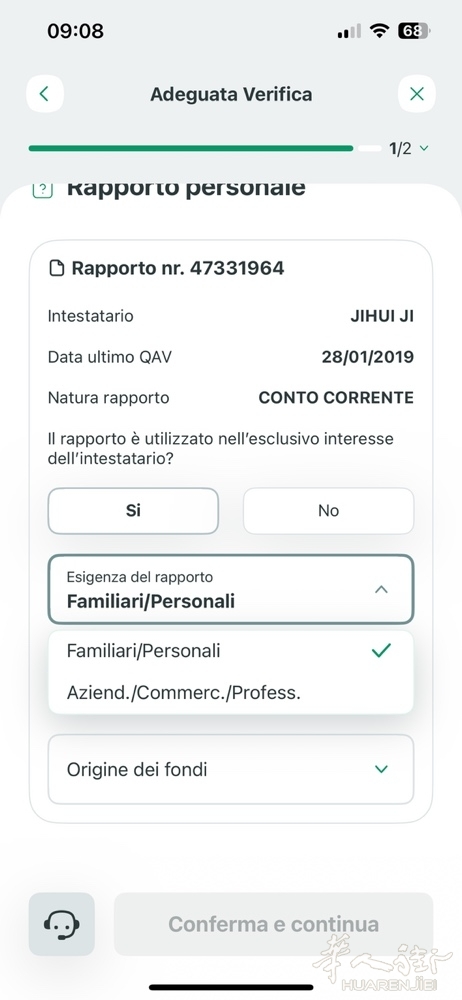Tap the Conferma e continua button

(x=274, y=924)
